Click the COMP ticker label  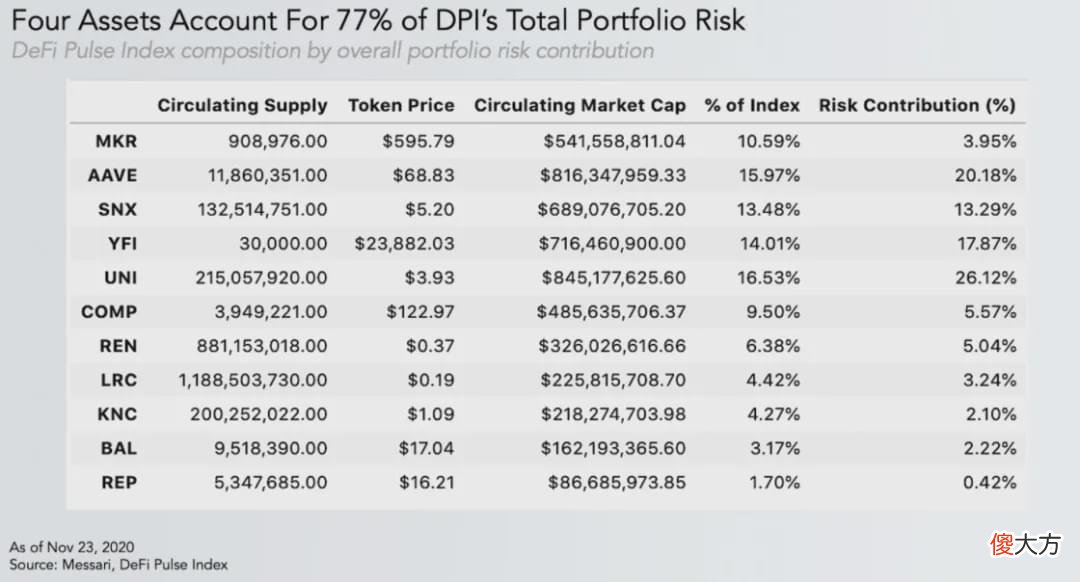pyautogui.click(x=109, y=312)
